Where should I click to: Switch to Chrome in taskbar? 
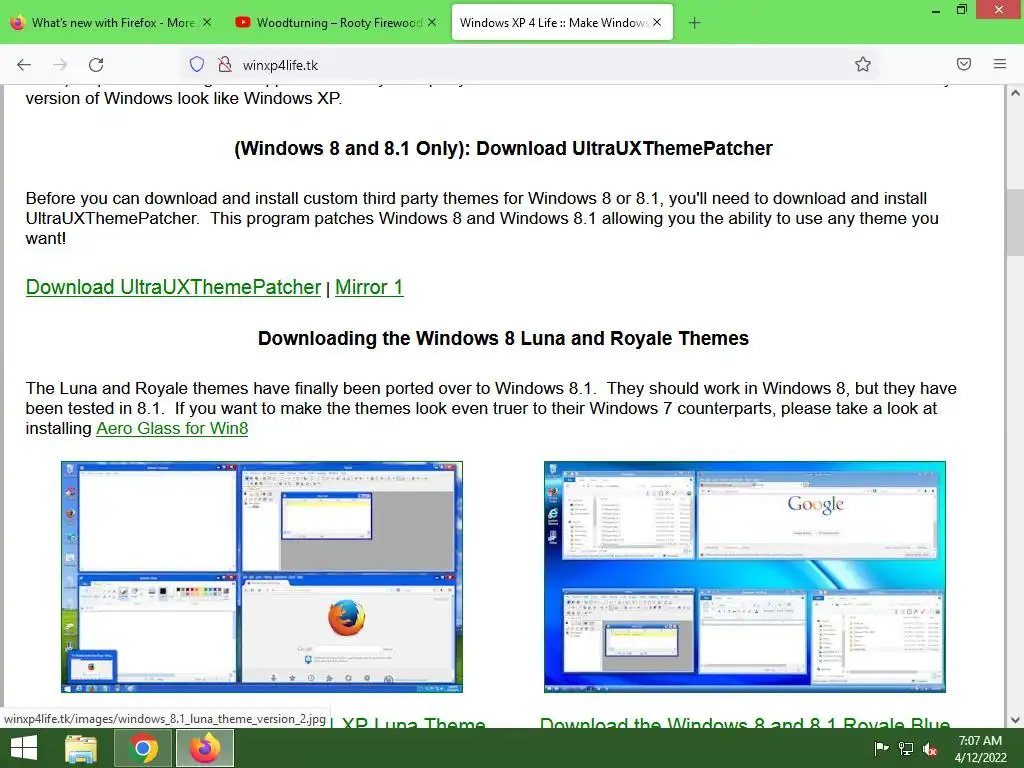[x=143, y=748]
